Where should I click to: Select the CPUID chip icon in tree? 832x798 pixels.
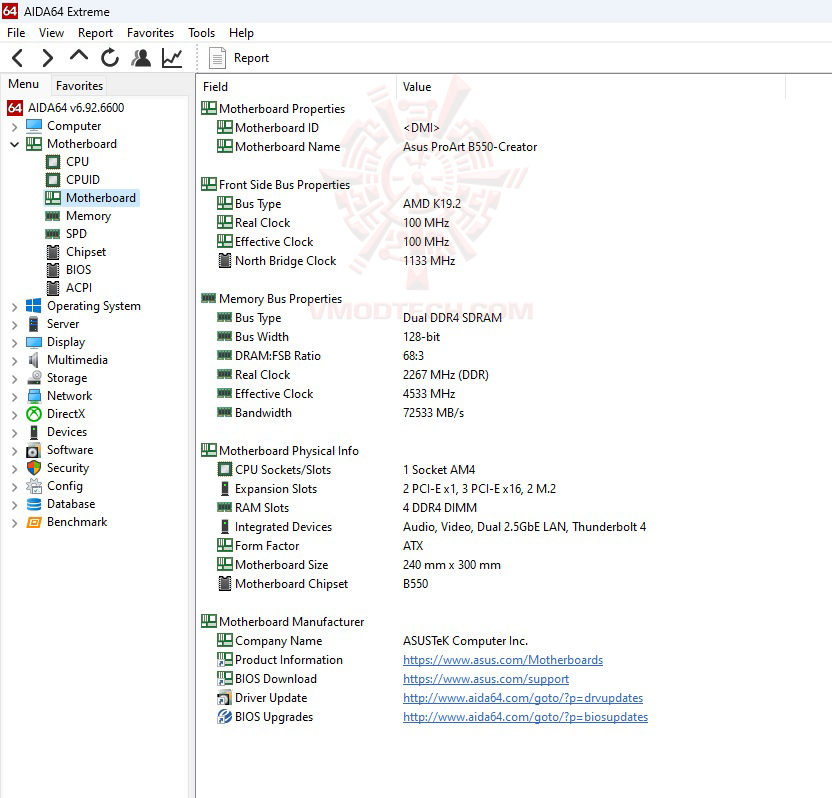point(53,180)
